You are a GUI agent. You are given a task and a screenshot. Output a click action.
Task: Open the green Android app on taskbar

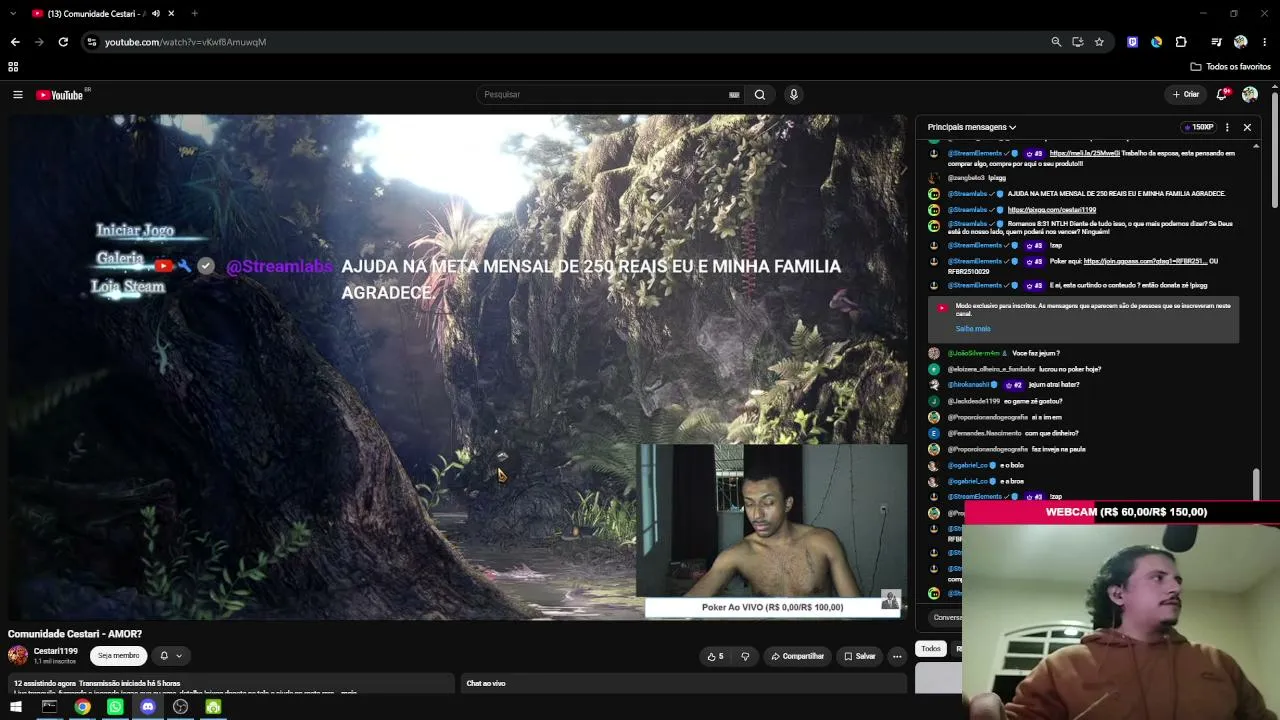click(x=213, y=707)
